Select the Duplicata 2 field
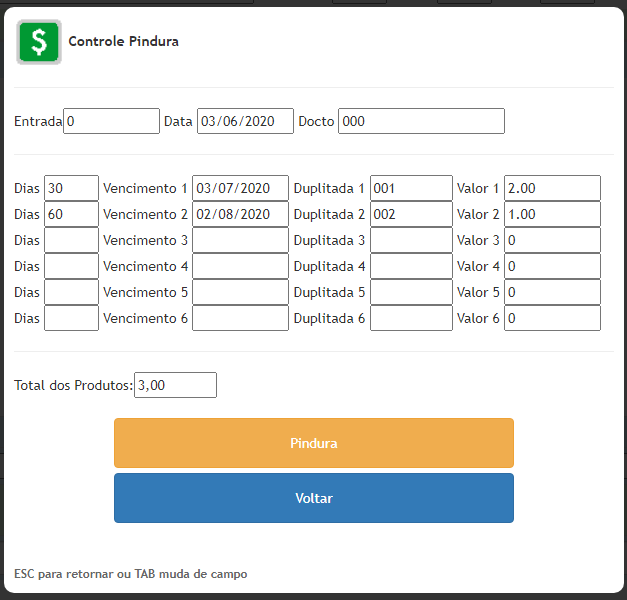627x600 pixels. (411, 214)
